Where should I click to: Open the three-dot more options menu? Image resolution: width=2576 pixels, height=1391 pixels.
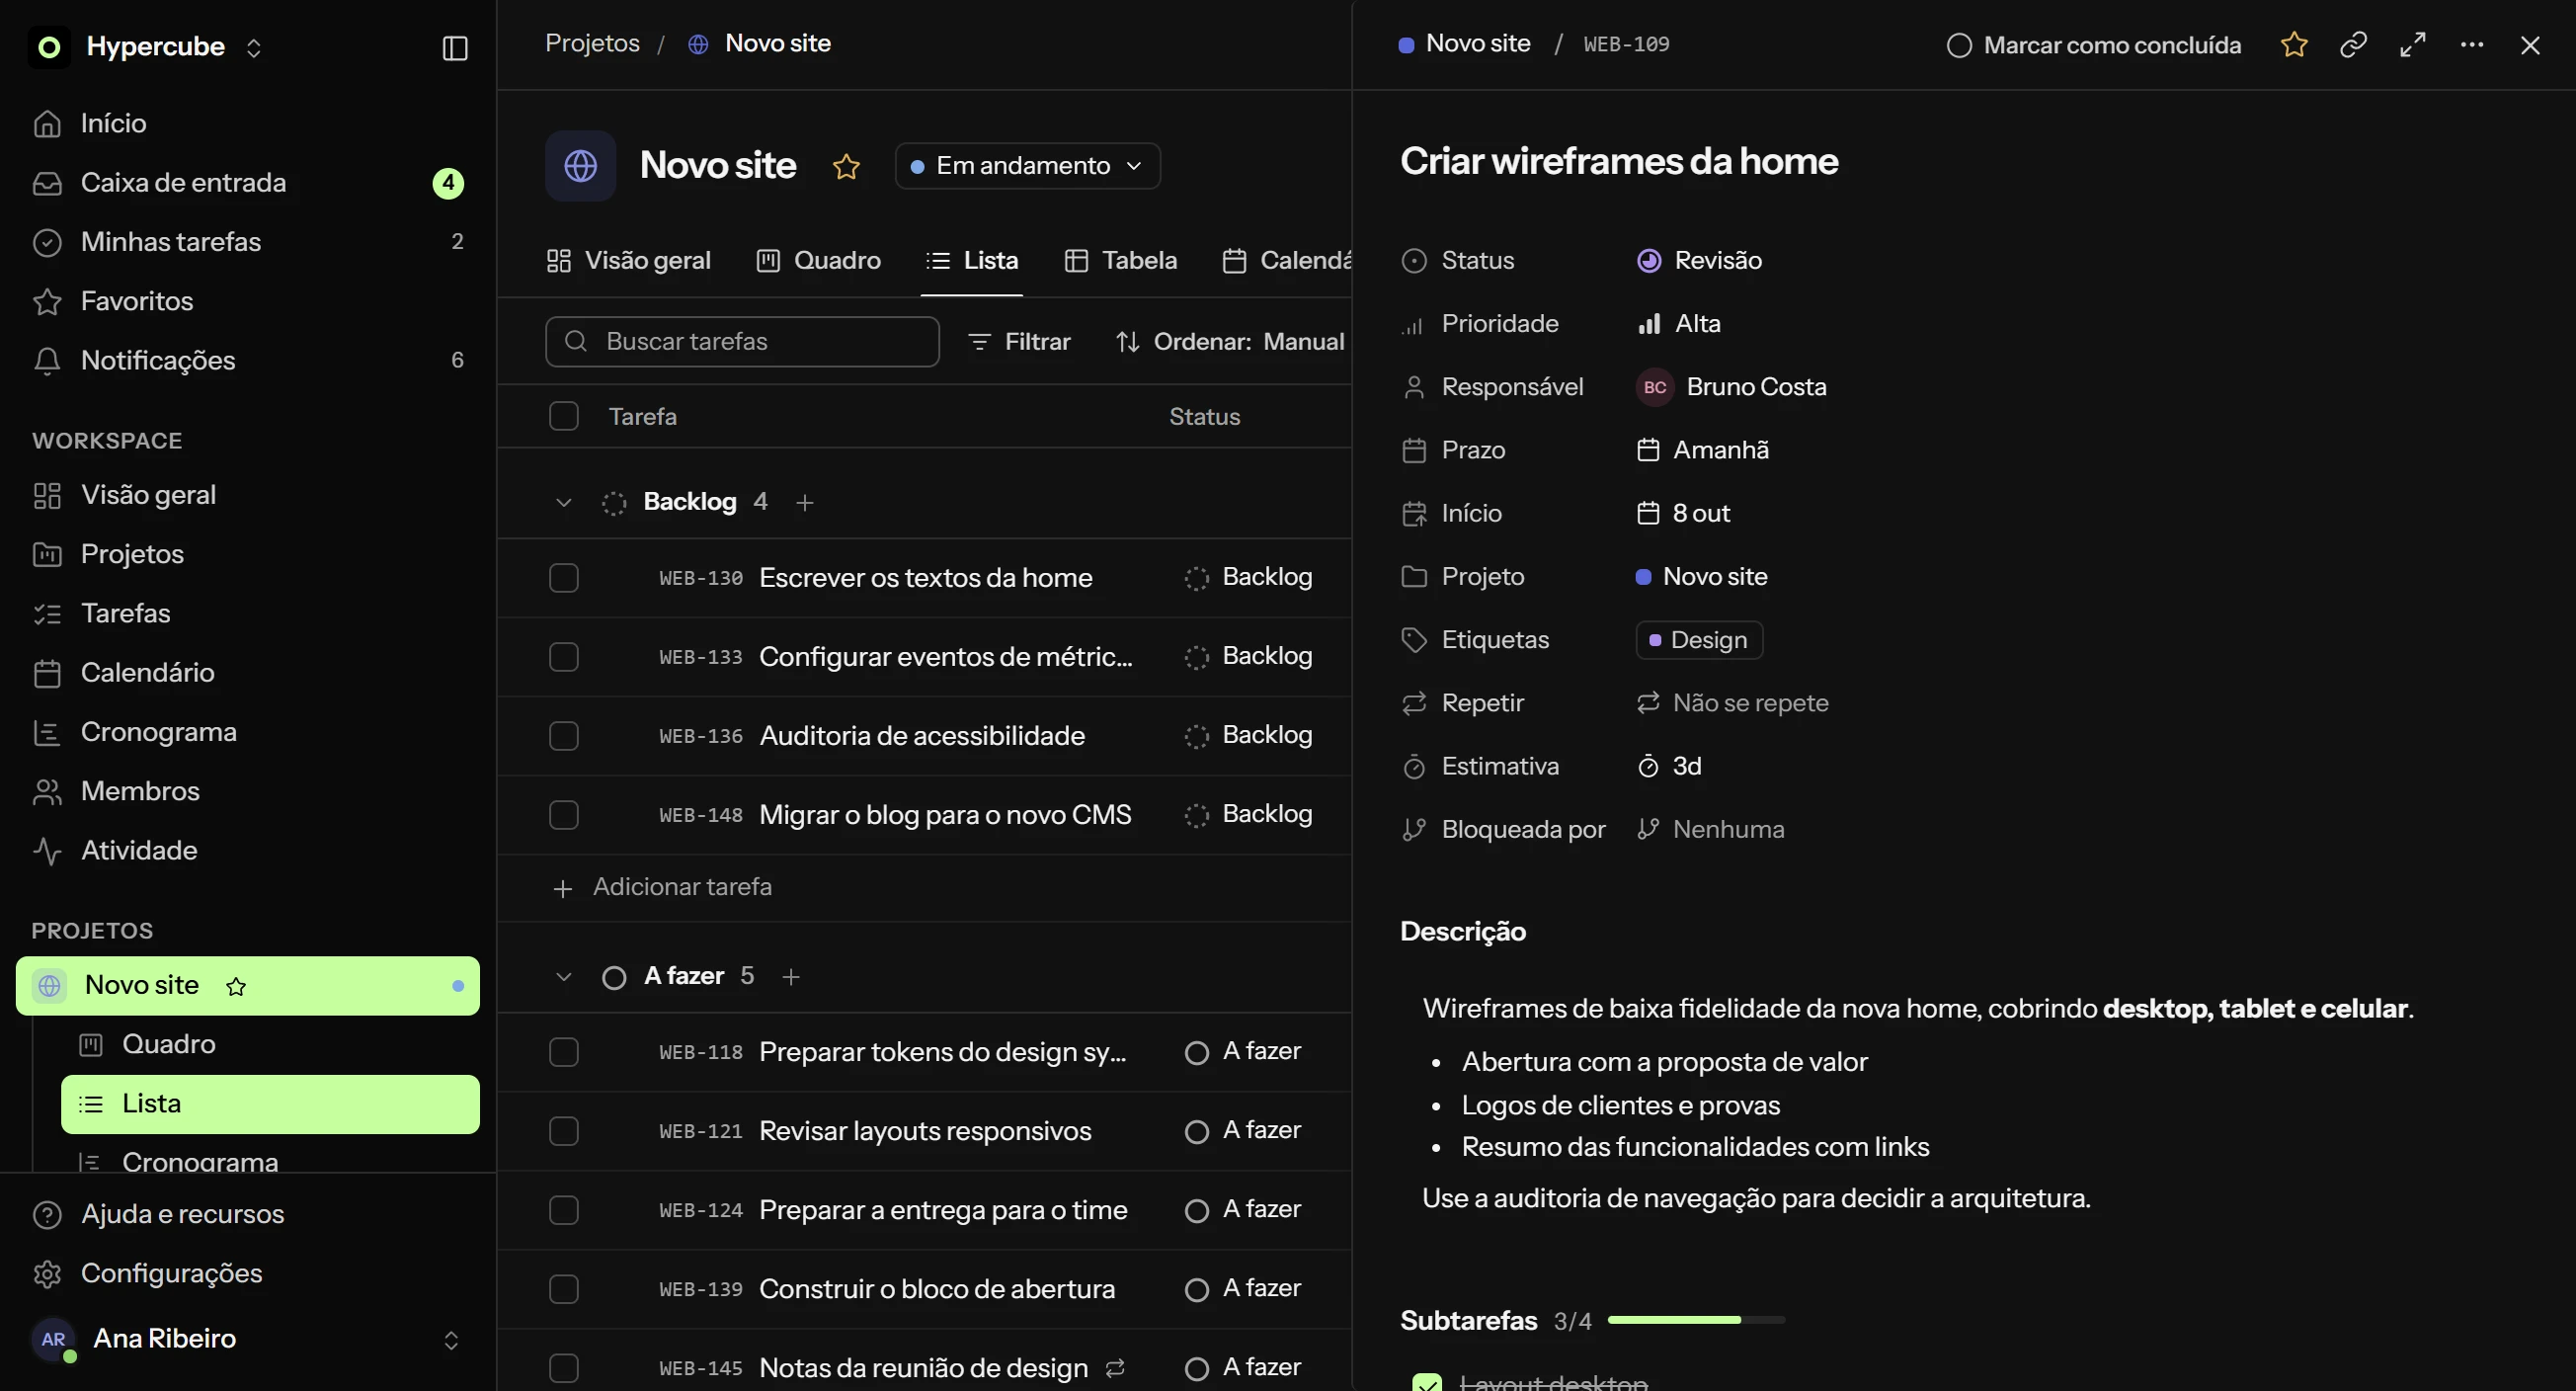pyautogui.click(x=2472, y=45)
